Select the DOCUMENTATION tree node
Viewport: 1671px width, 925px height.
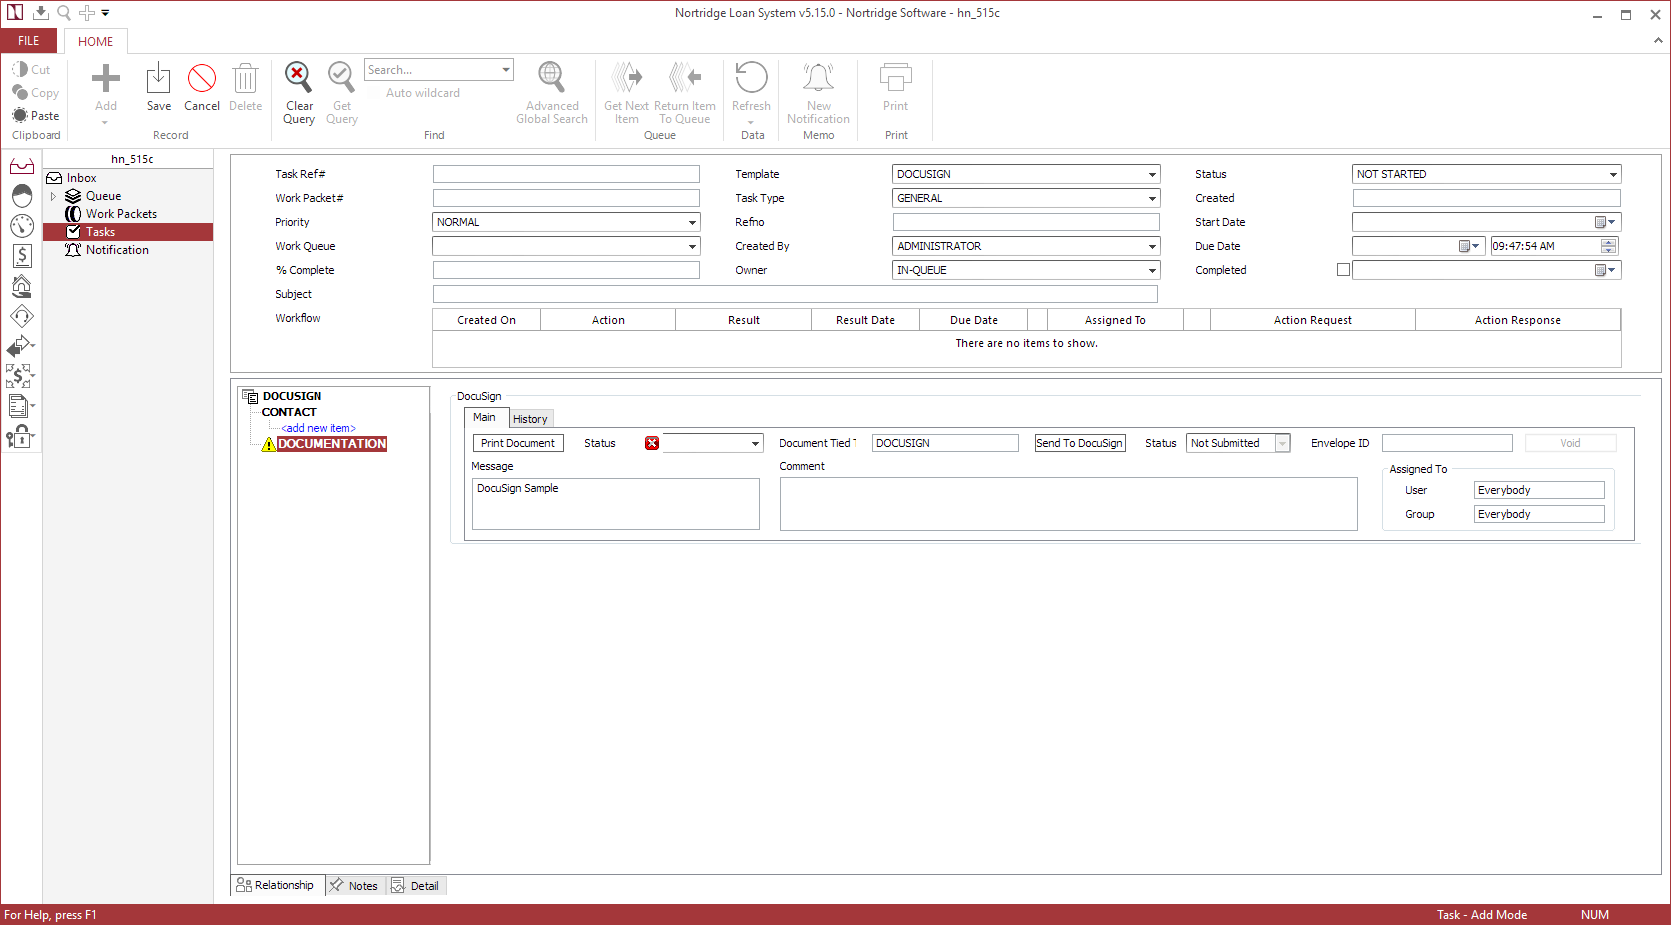[332, 444]
